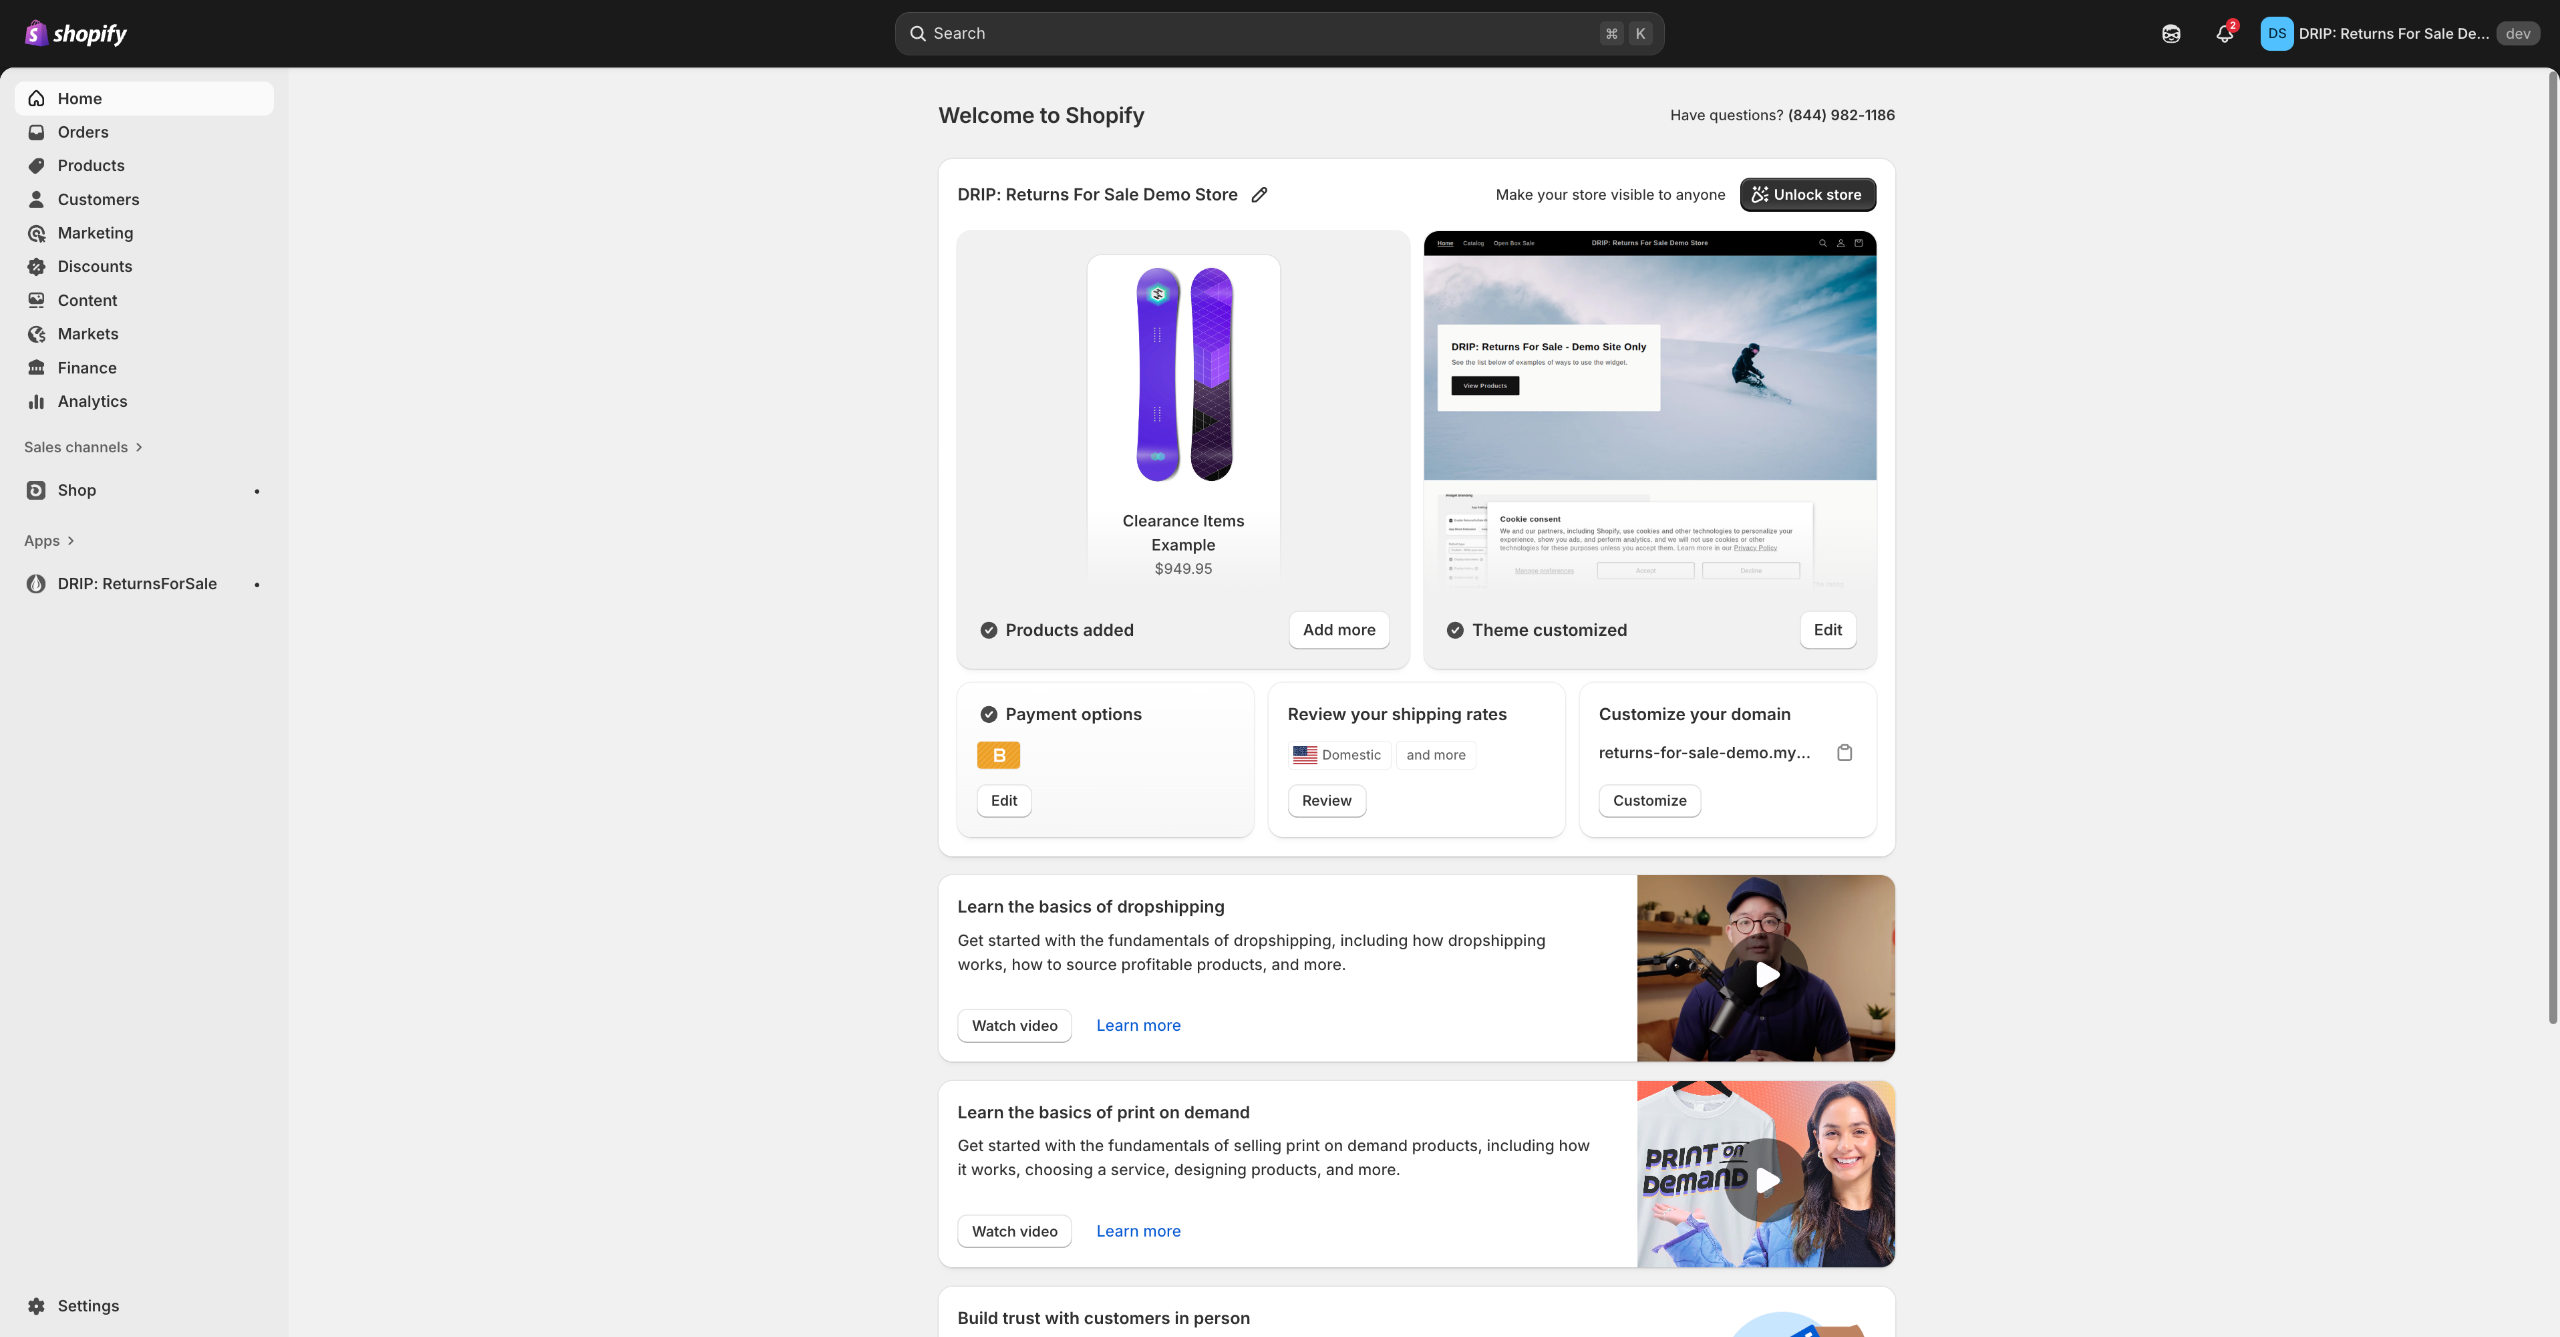
Task: Click the notifications bell icon
Action: pos(2224,34)
